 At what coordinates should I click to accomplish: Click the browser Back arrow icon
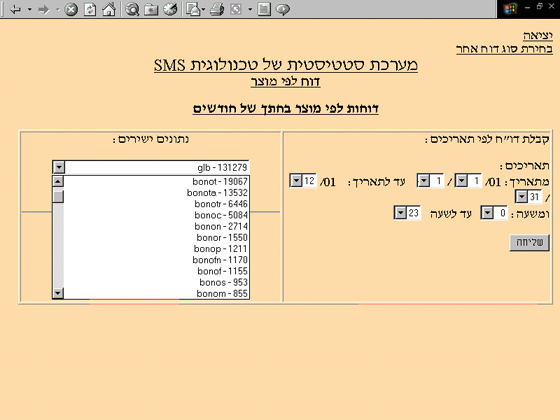pyautogui.click(x=15, y=9)
